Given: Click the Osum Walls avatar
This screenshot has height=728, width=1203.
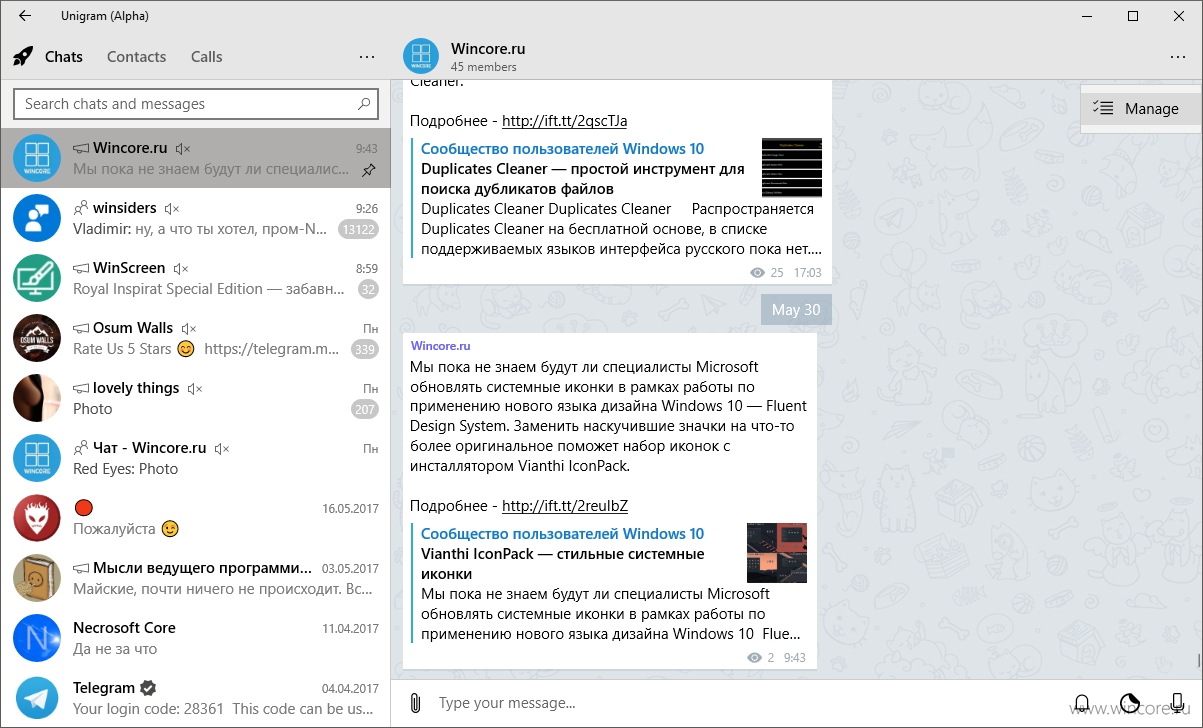Looking at the screenshot, I should point(37,338).
